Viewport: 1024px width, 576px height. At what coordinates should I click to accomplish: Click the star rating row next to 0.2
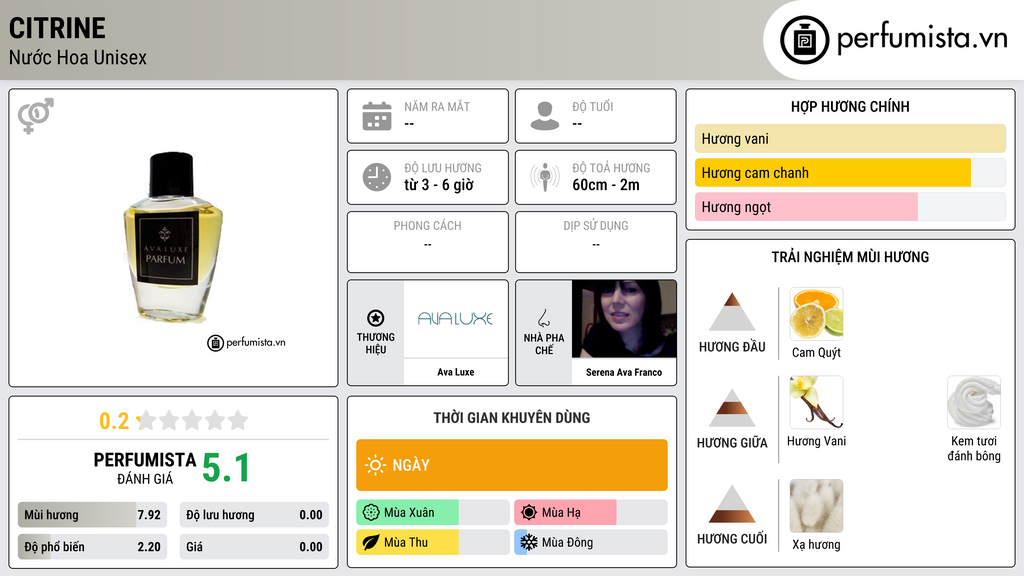click(x=192, y=420)
